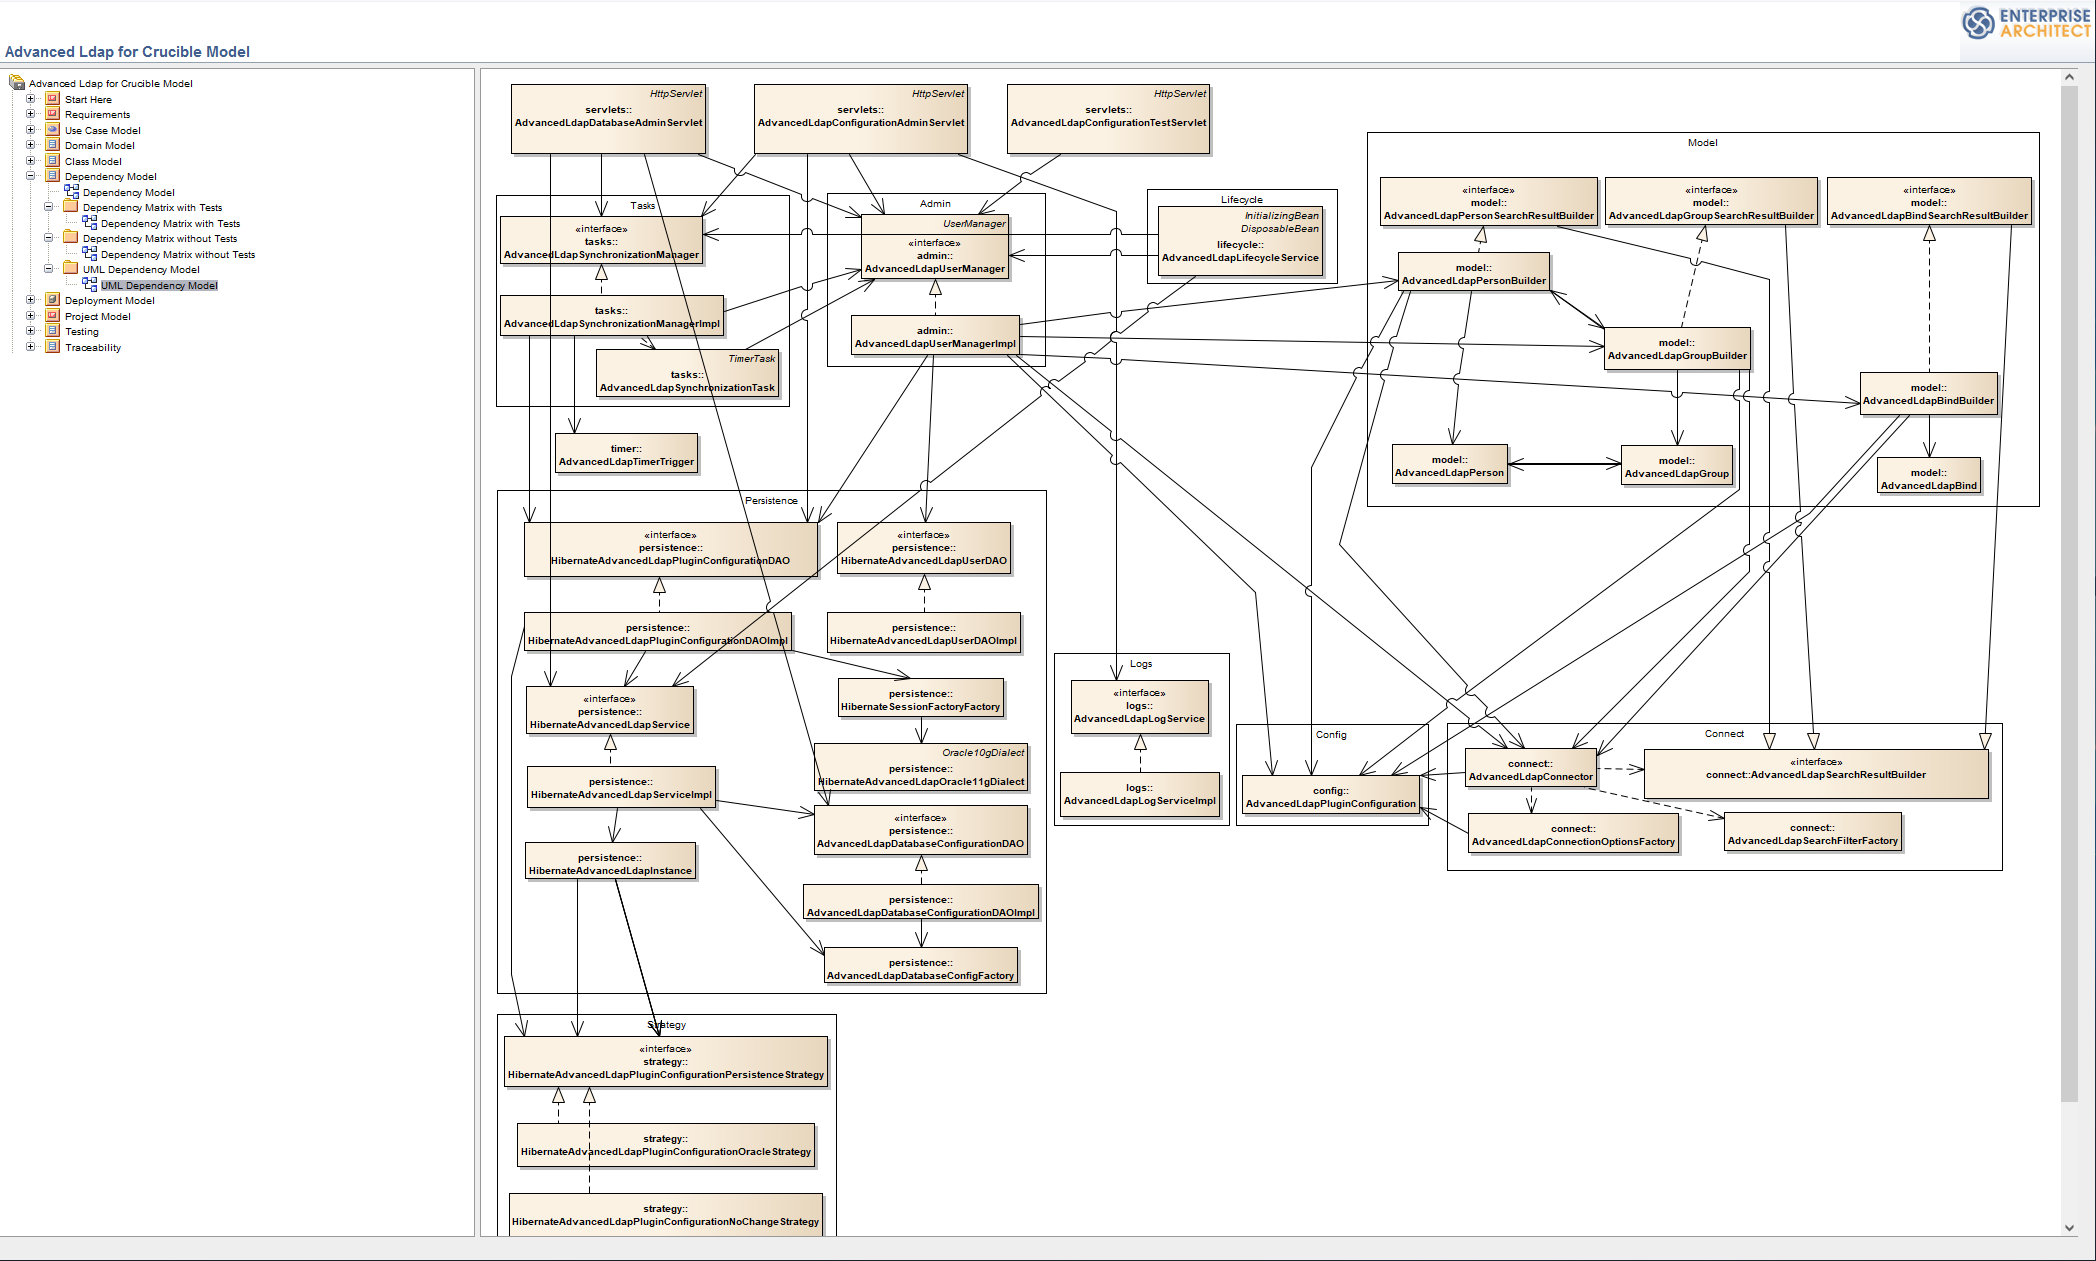Expand the Testing tree node
The height and width of the screenshot is (1261, 2096).
(30, 331)
